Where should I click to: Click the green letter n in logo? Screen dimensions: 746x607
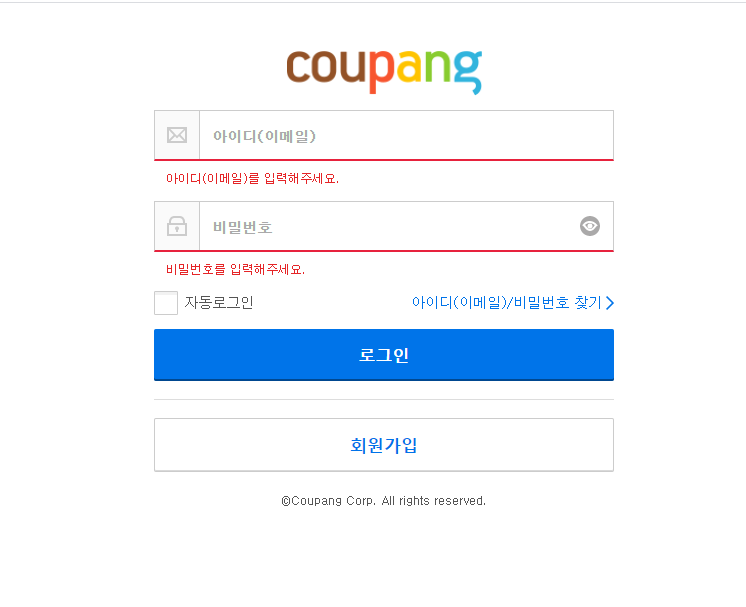point(438,66)
